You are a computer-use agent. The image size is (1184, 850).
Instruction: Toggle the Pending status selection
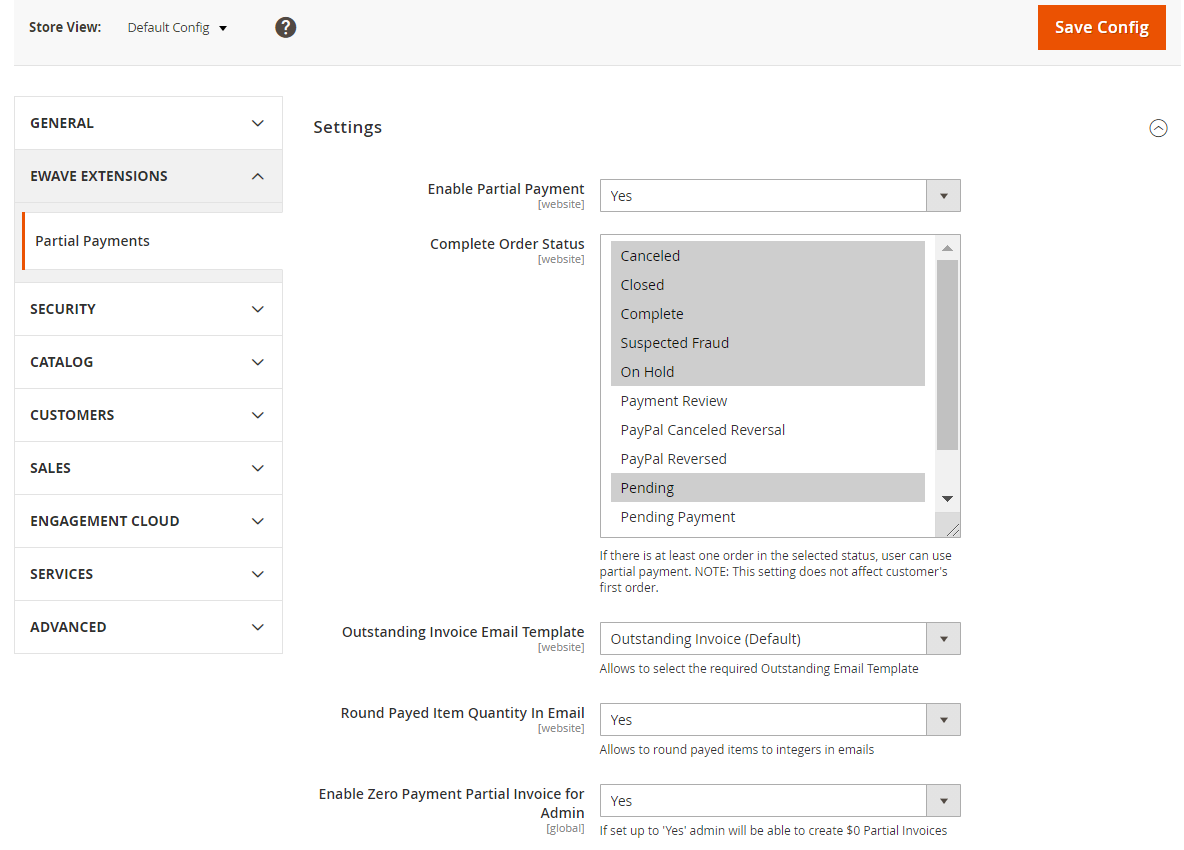click(x=647, y=488)
